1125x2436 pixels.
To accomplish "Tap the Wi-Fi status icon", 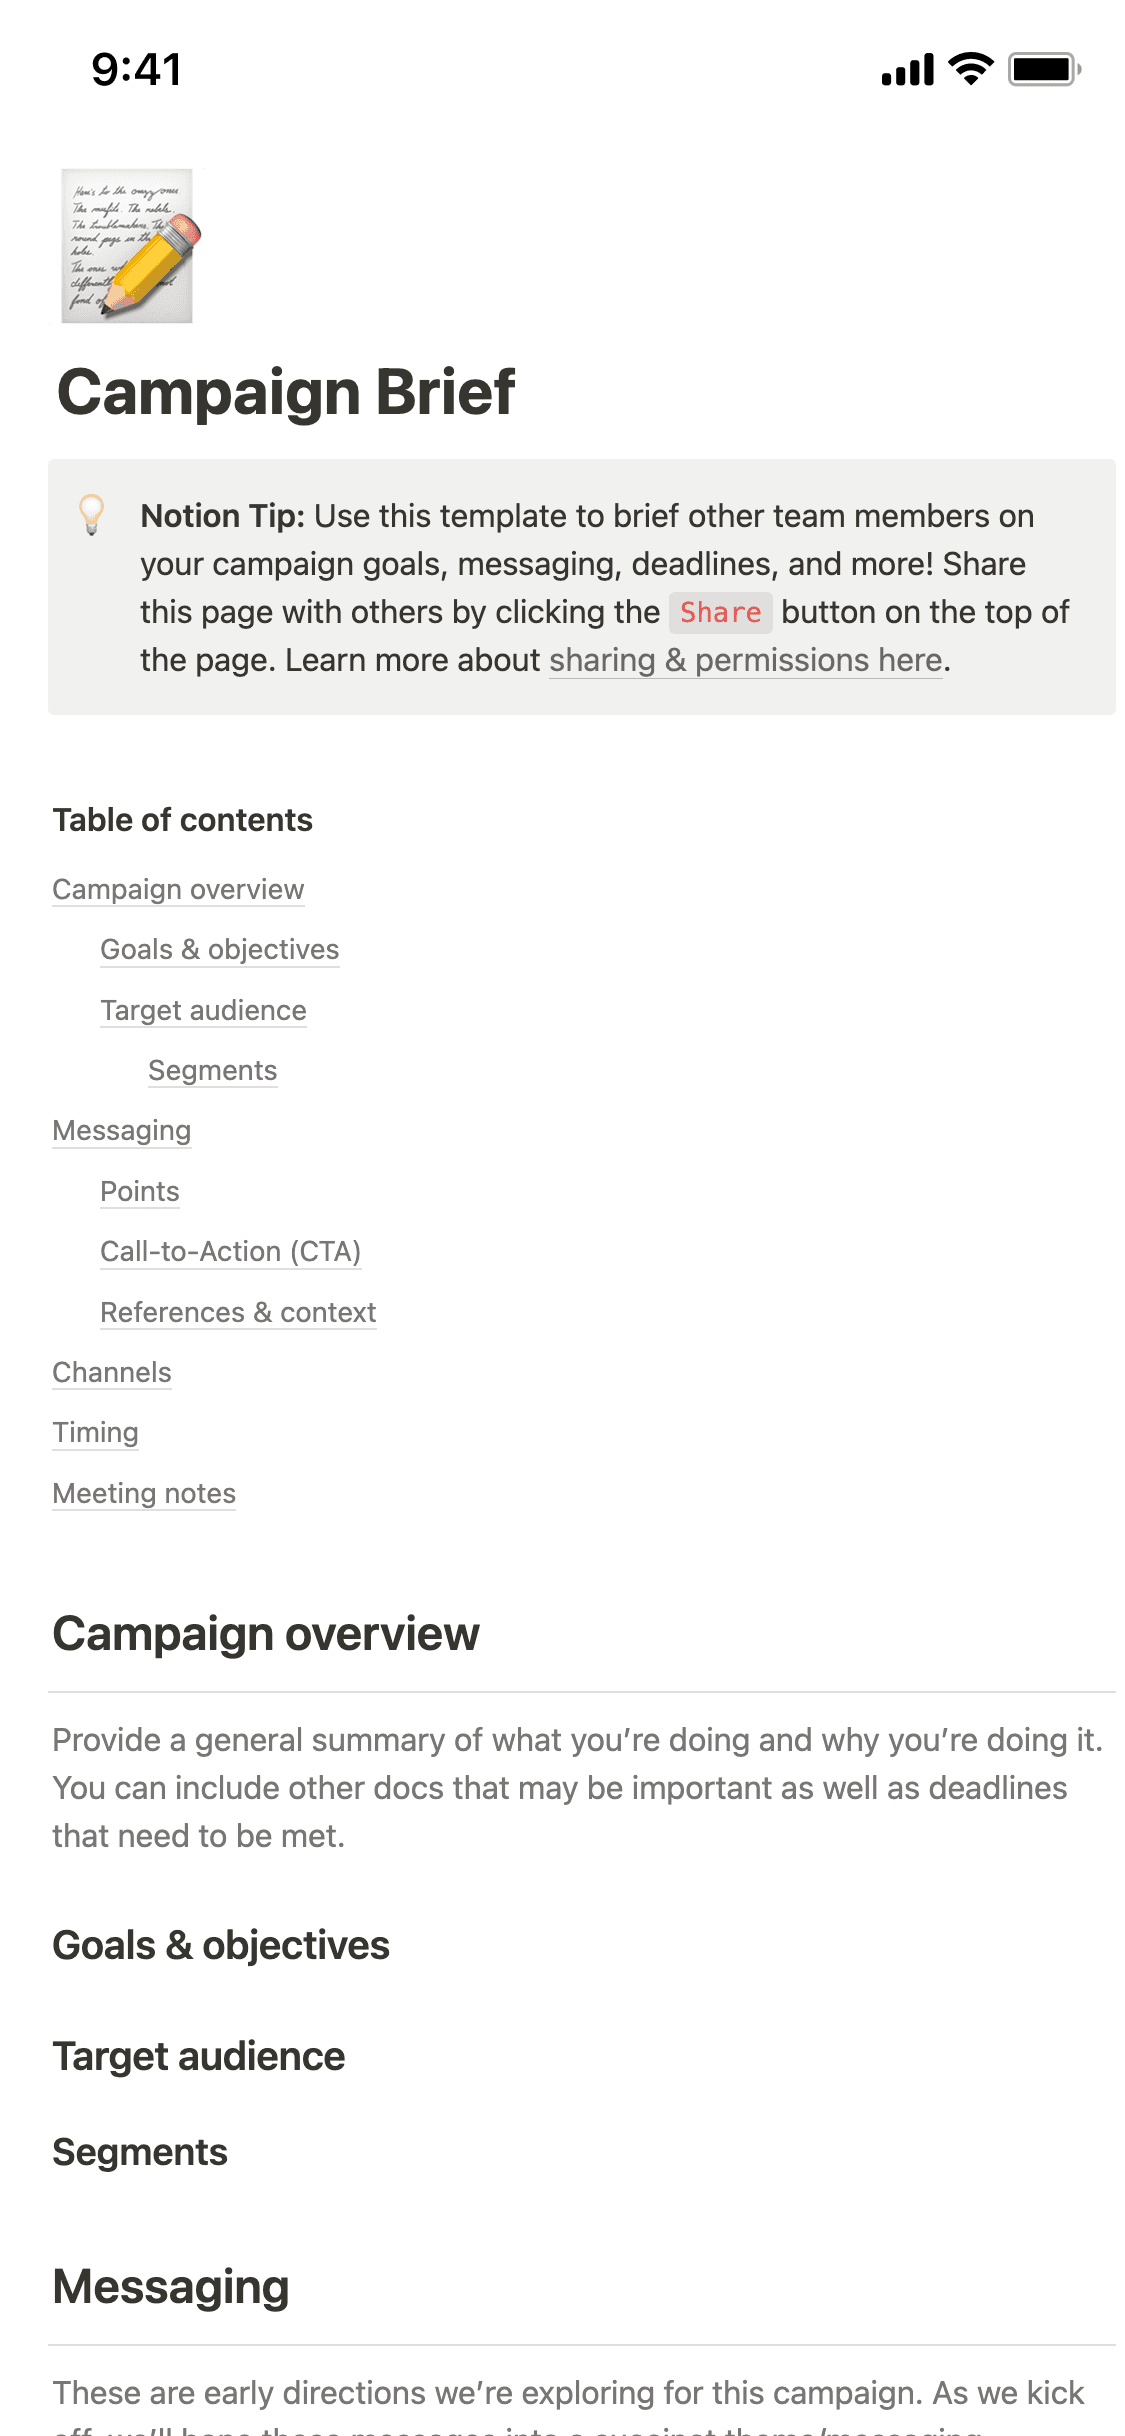I will pyautogui.click(x=966, y=68).
